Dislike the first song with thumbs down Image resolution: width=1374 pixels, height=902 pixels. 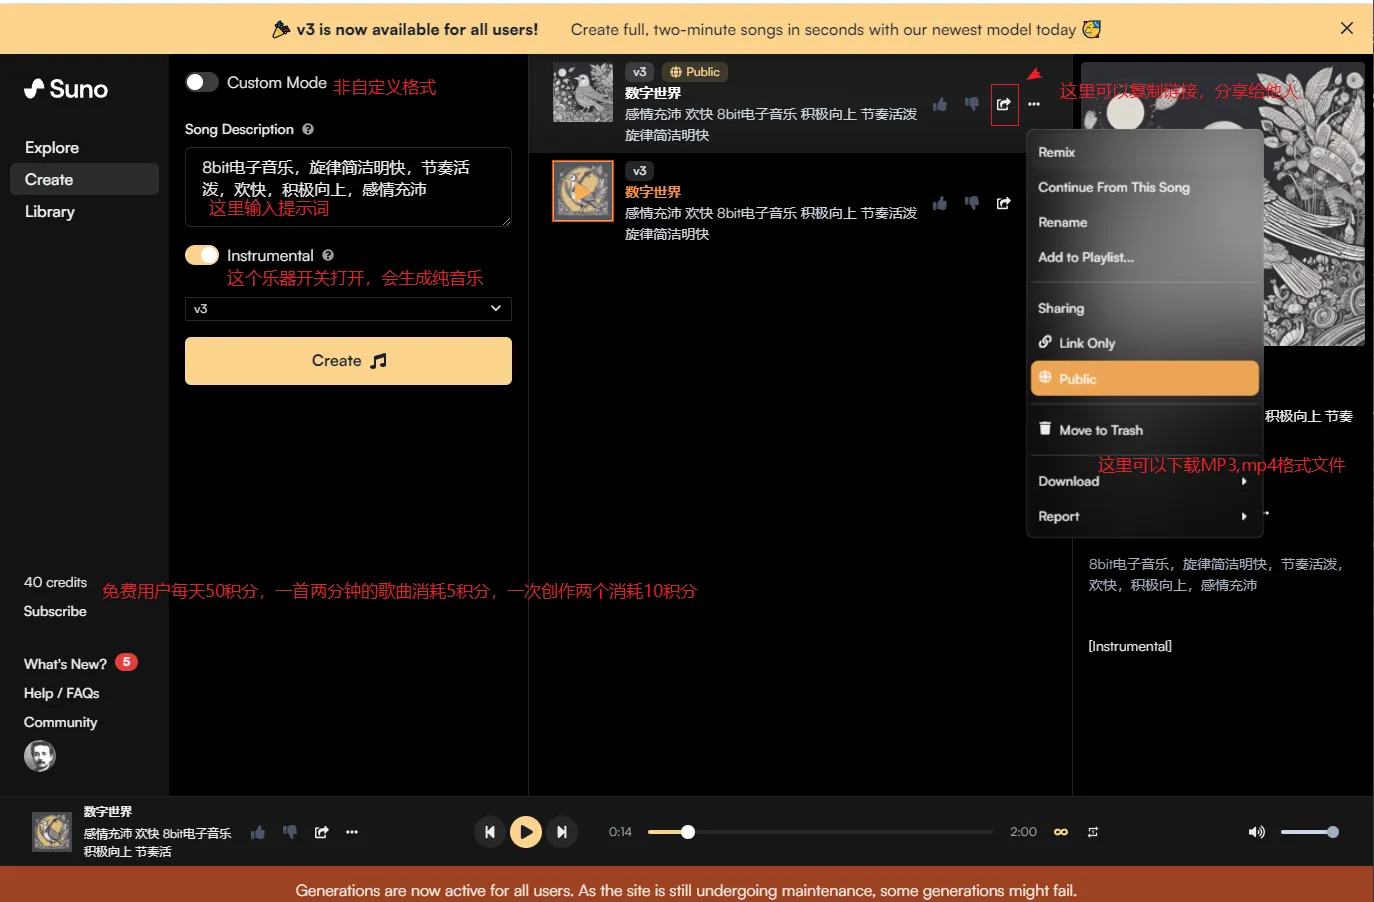pyautogui.click(x=971, y=104)
